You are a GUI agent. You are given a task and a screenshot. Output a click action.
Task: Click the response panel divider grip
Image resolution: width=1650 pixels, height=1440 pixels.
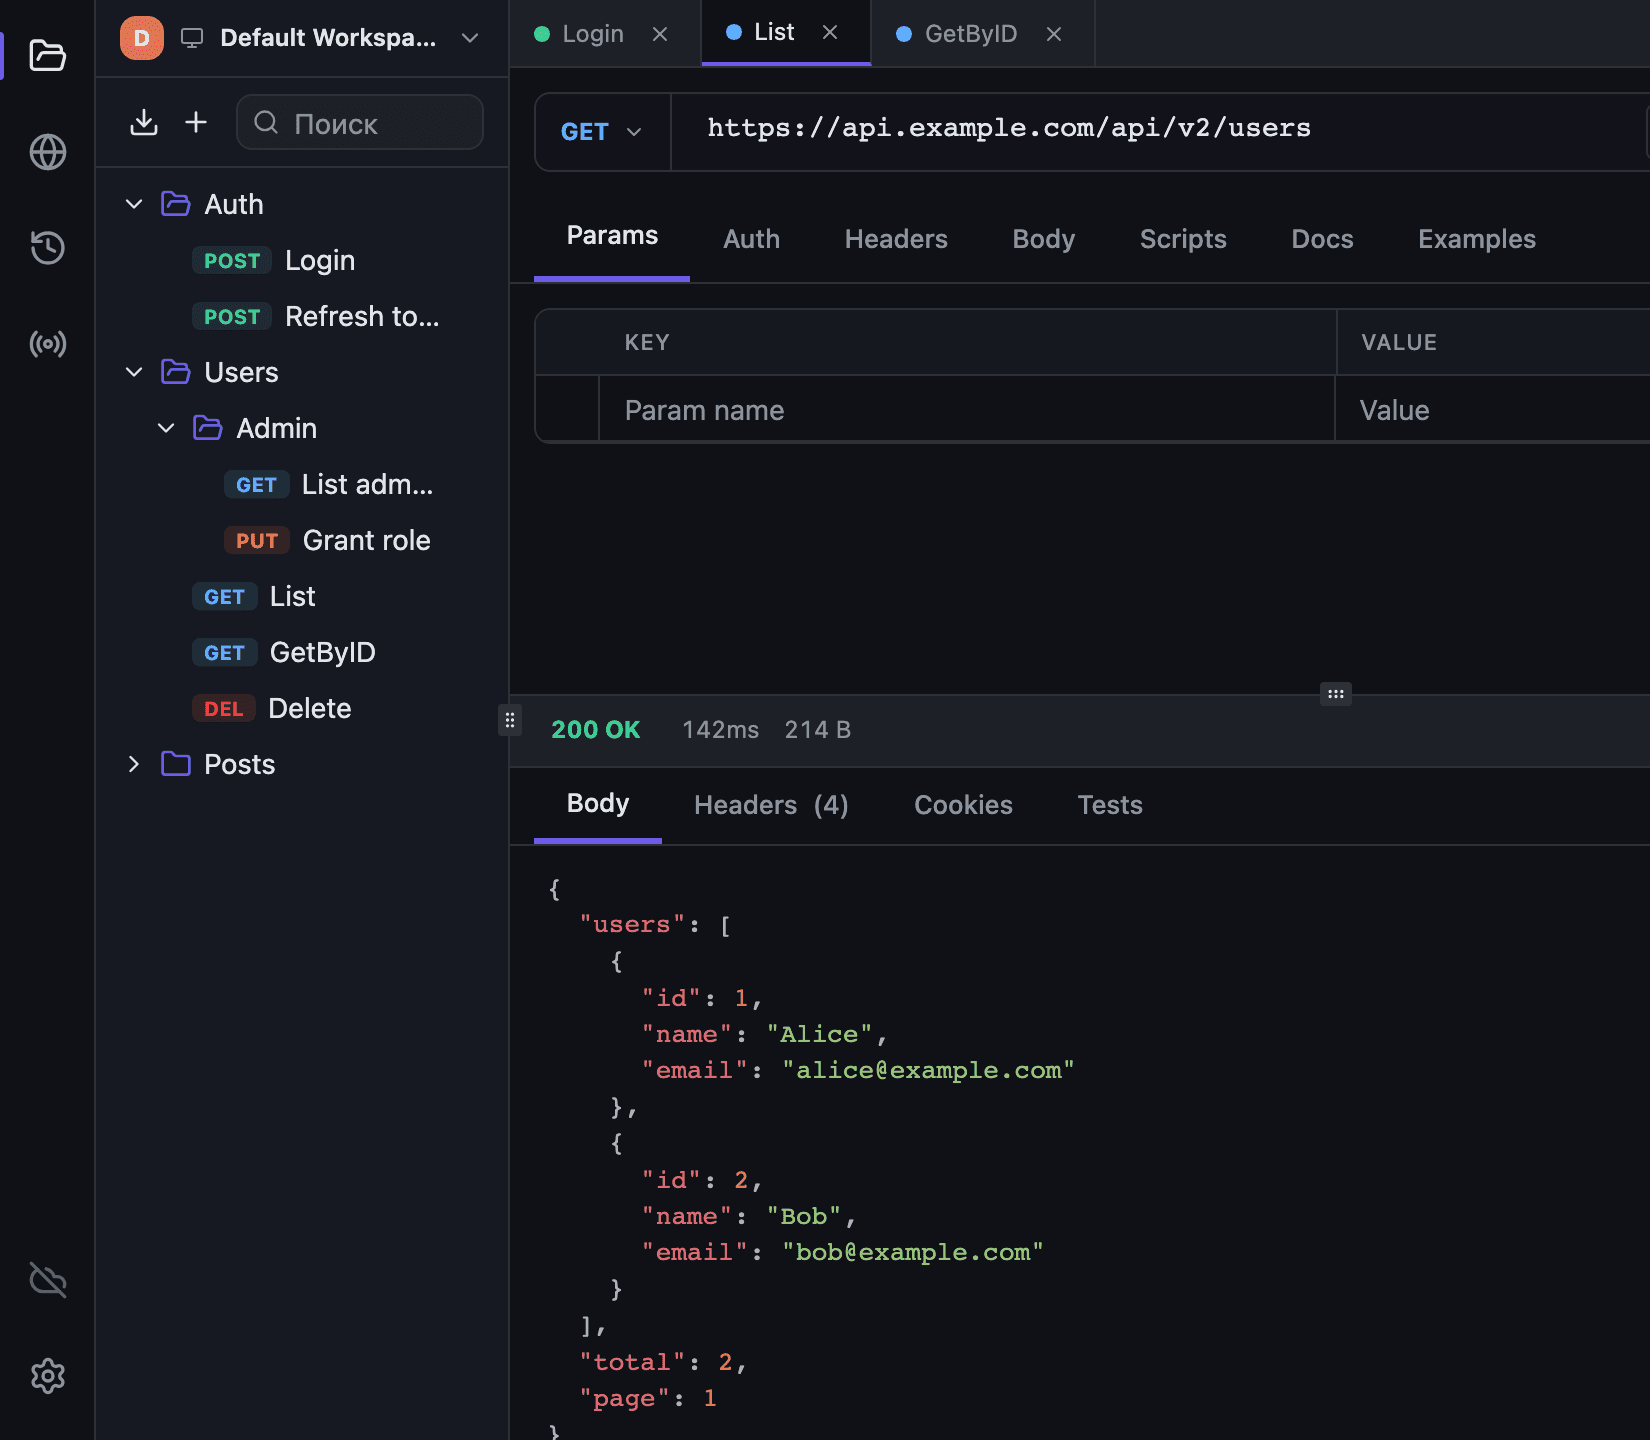1336,694
